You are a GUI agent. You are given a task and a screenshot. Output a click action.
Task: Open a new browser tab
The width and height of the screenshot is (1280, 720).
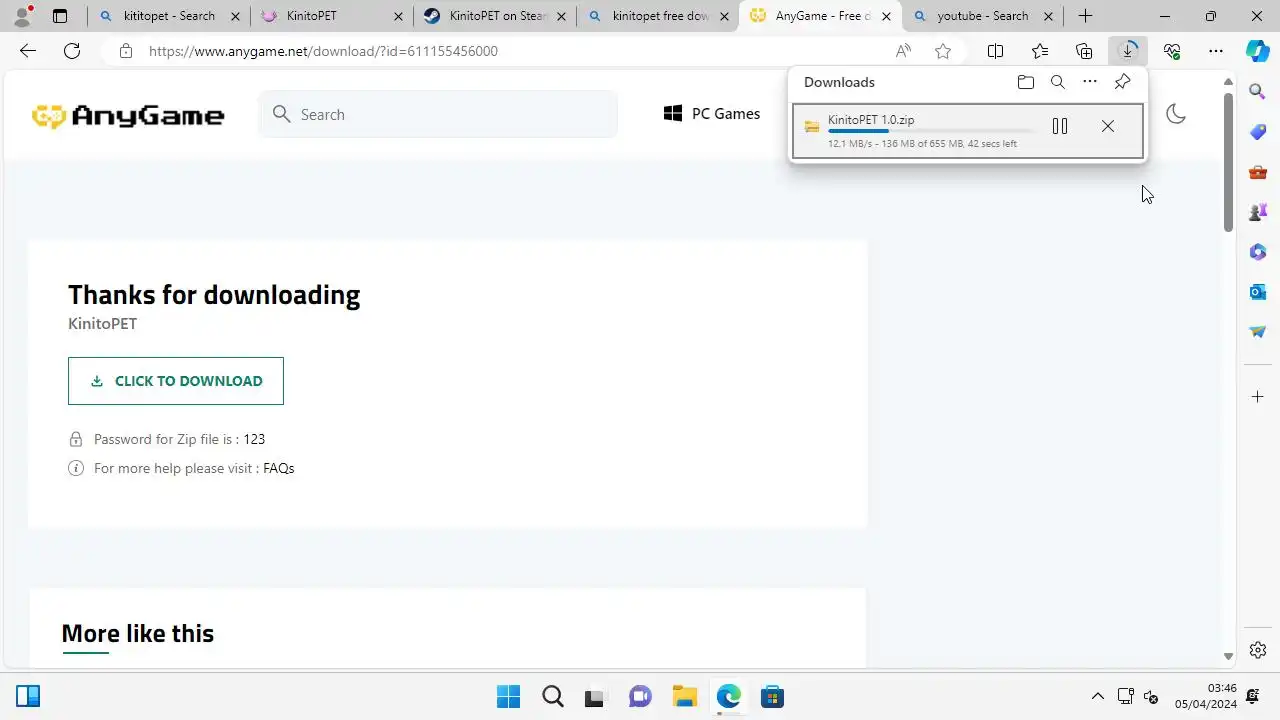point(1085,16)
